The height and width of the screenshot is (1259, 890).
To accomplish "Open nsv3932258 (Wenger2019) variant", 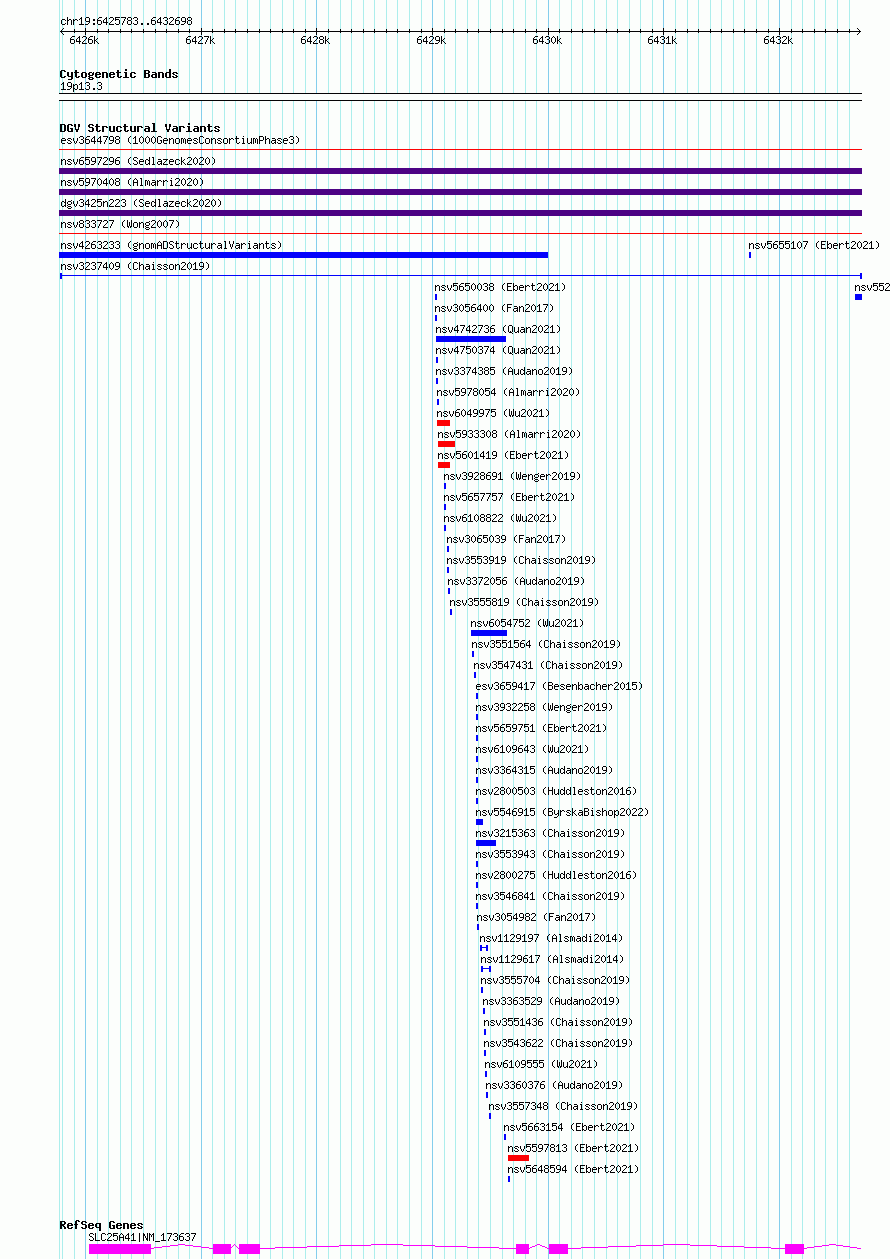I will point(544,707).
